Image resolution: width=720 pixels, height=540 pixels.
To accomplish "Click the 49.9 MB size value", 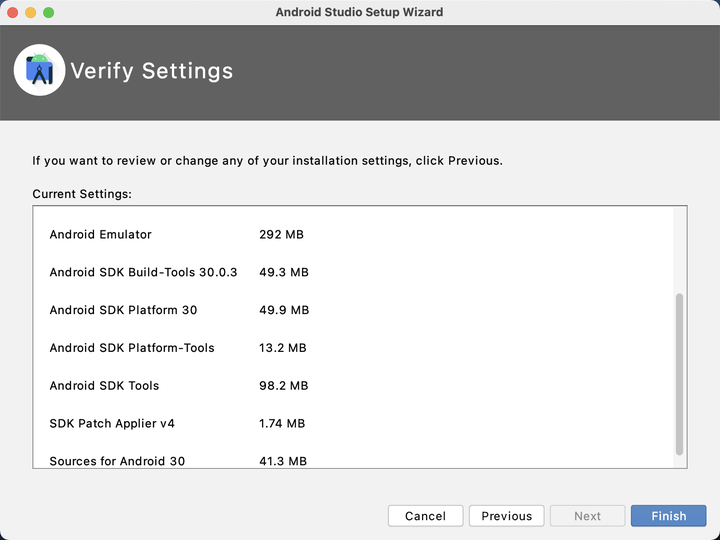I will click(284, 310).
